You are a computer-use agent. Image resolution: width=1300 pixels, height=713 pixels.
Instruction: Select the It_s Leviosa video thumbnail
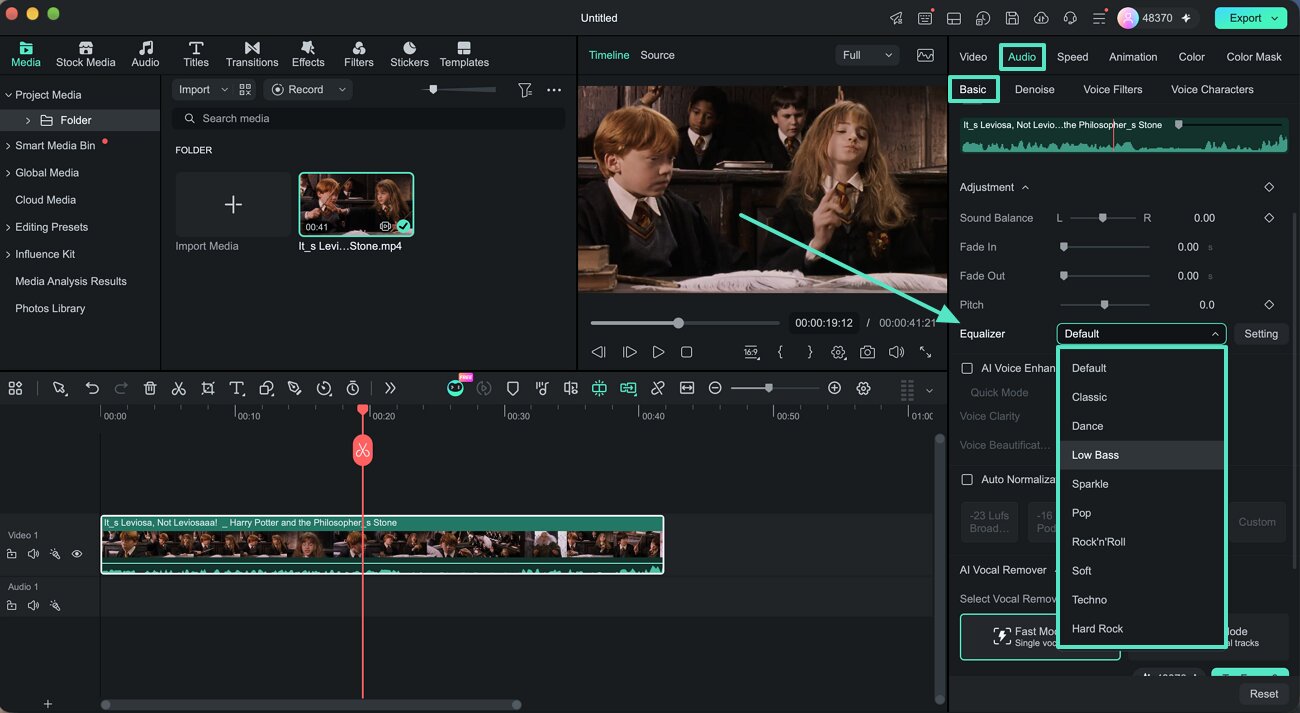pyautogui.click(x=356, y=204)
